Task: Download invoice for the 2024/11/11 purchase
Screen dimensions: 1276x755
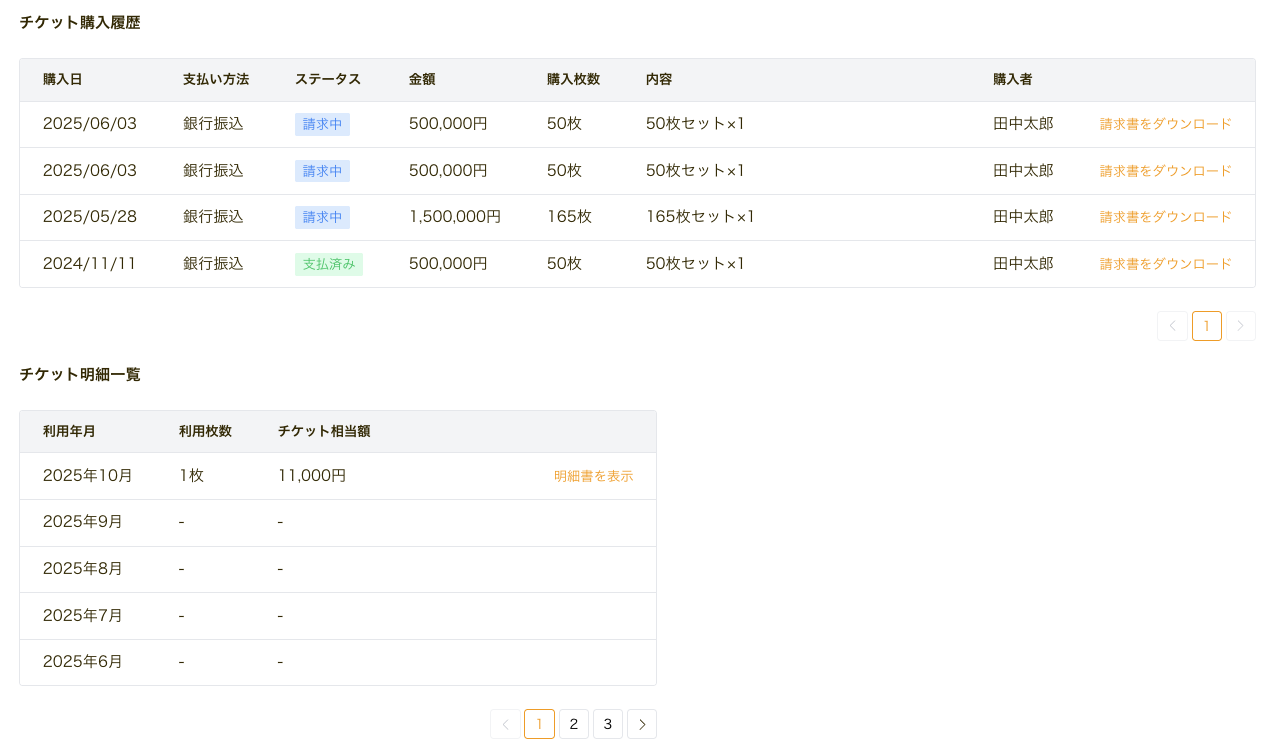Action: point(1166,264)
